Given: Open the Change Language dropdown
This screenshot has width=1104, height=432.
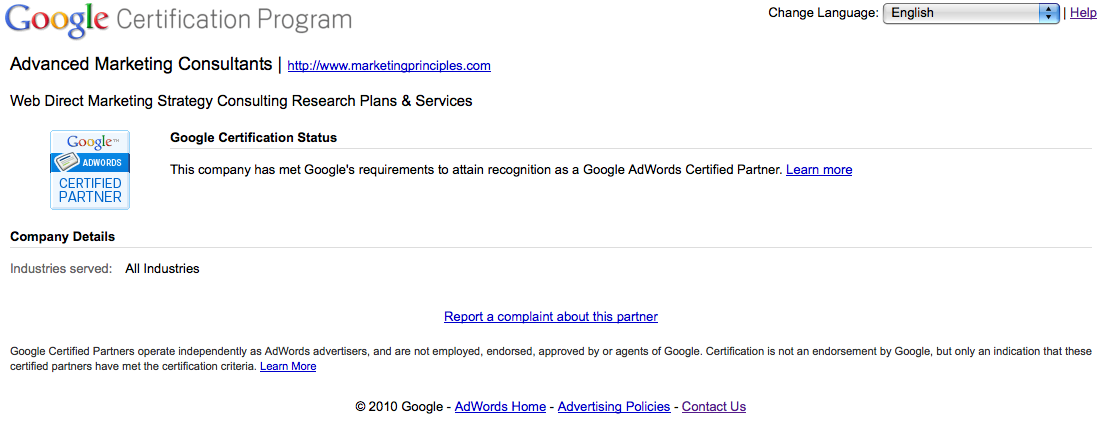Looking at the screenshot, I should pos(970,13).
